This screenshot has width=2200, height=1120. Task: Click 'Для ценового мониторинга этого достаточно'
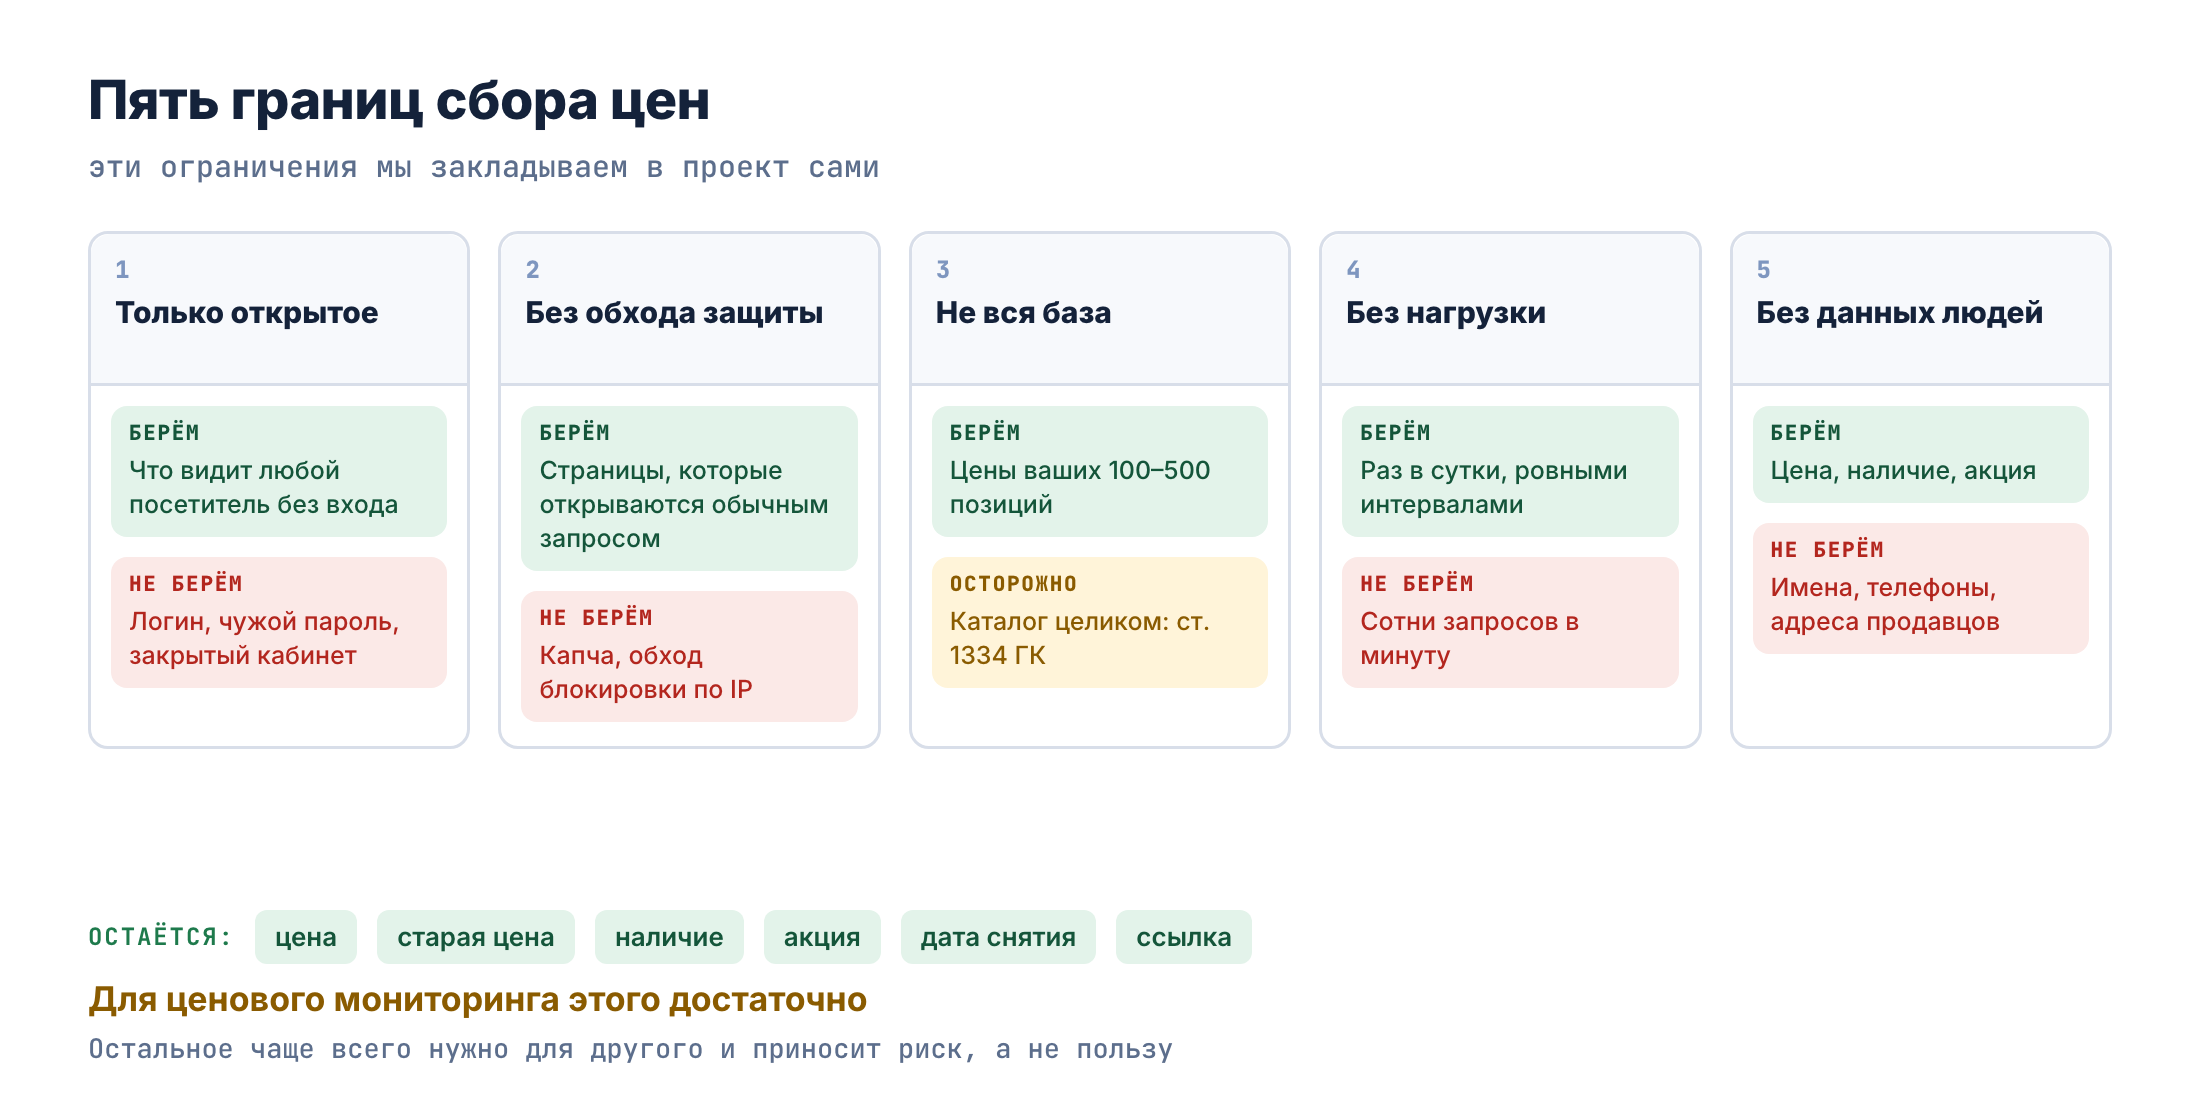click(x=478, y=999)
